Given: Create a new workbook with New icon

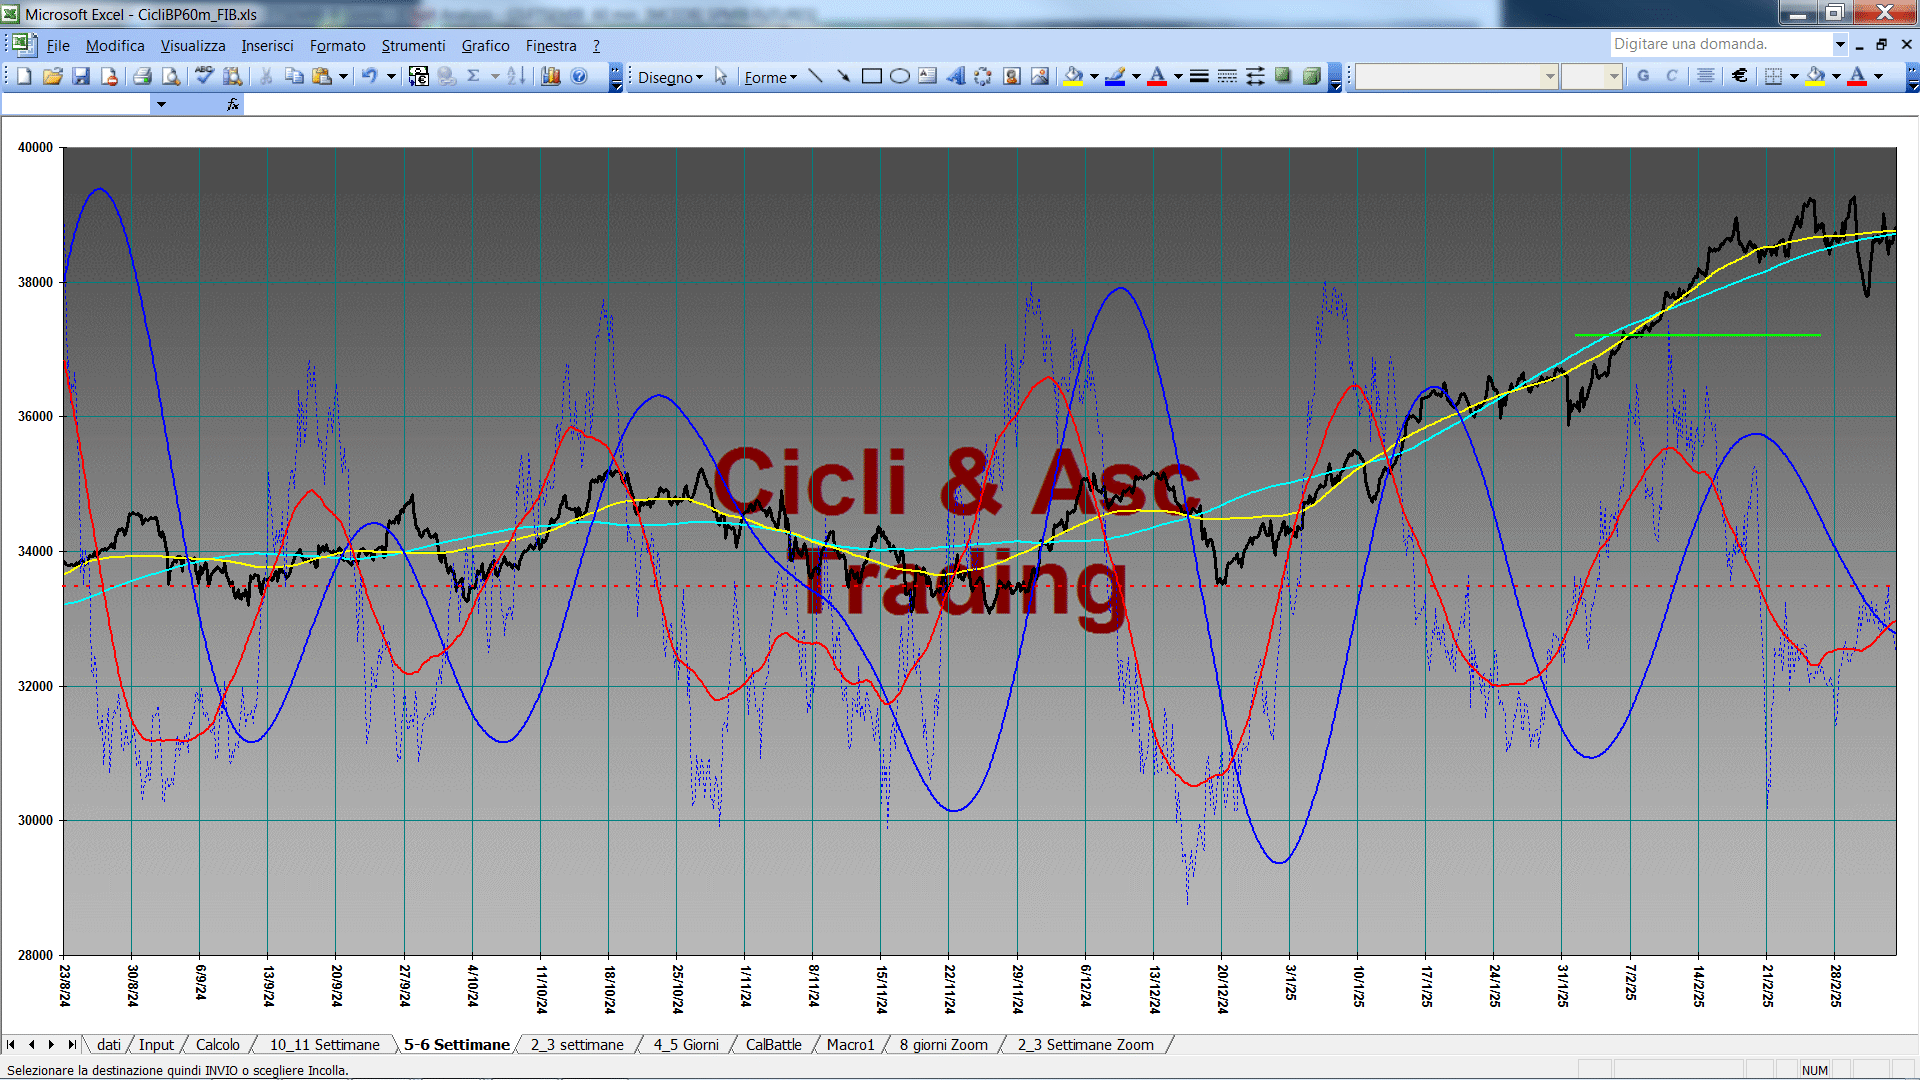Looking at the screenshot, I should coord(25,76).
